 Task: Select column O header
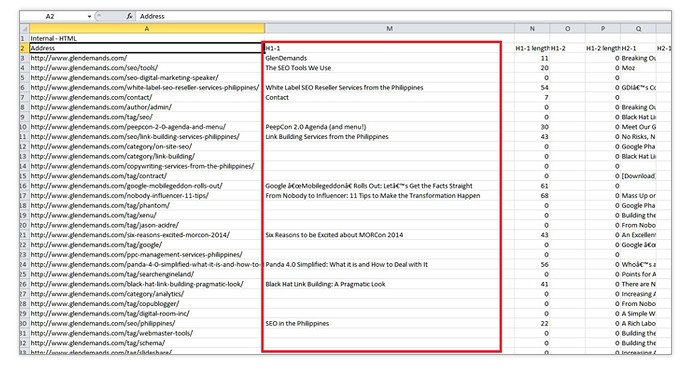[x=567, y=29]
